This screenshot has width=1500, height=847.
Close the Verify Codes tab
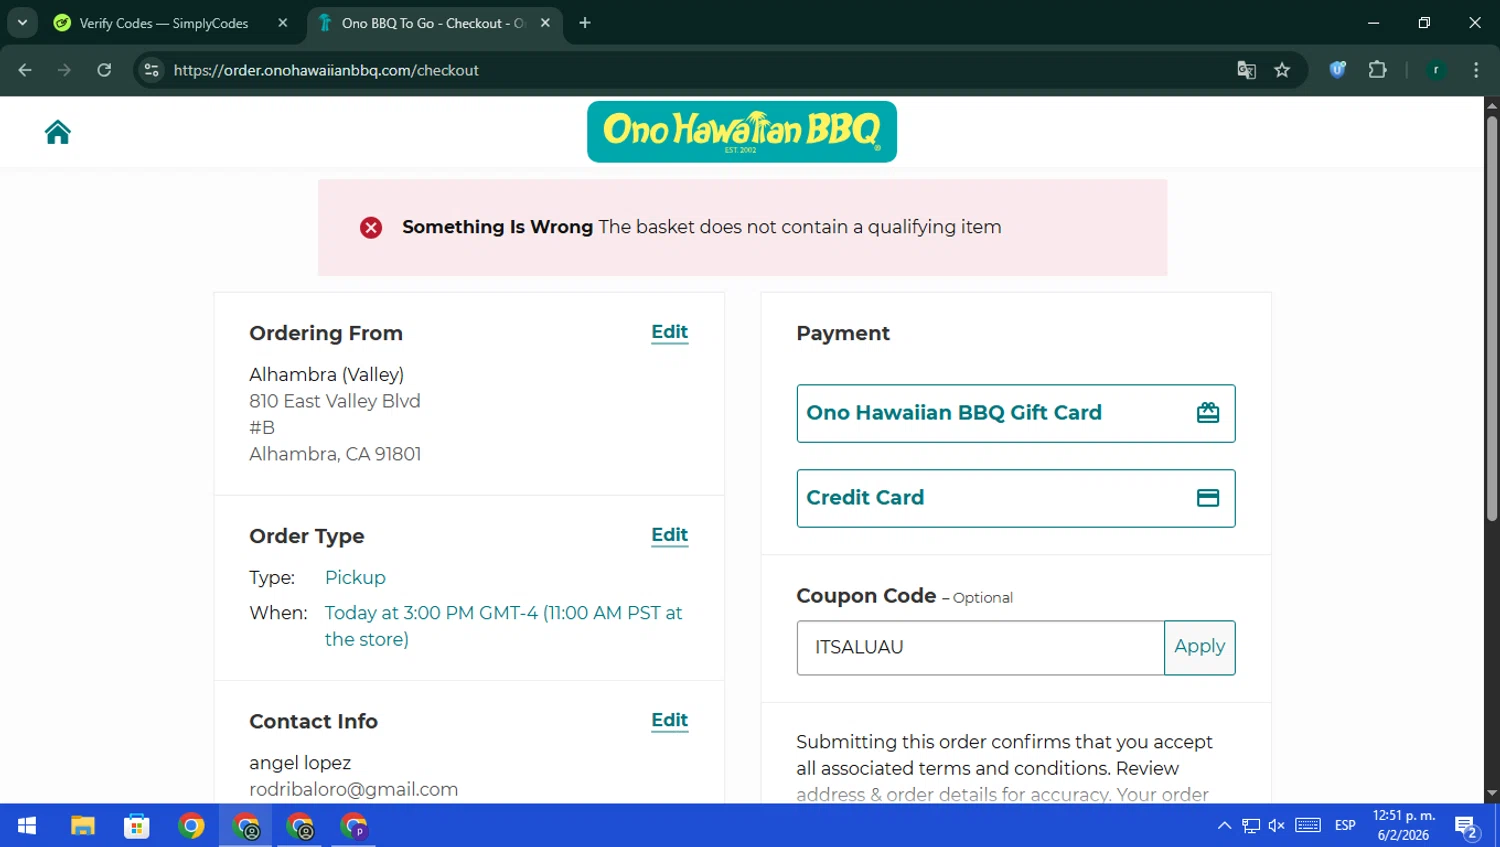tap(283, 23)
